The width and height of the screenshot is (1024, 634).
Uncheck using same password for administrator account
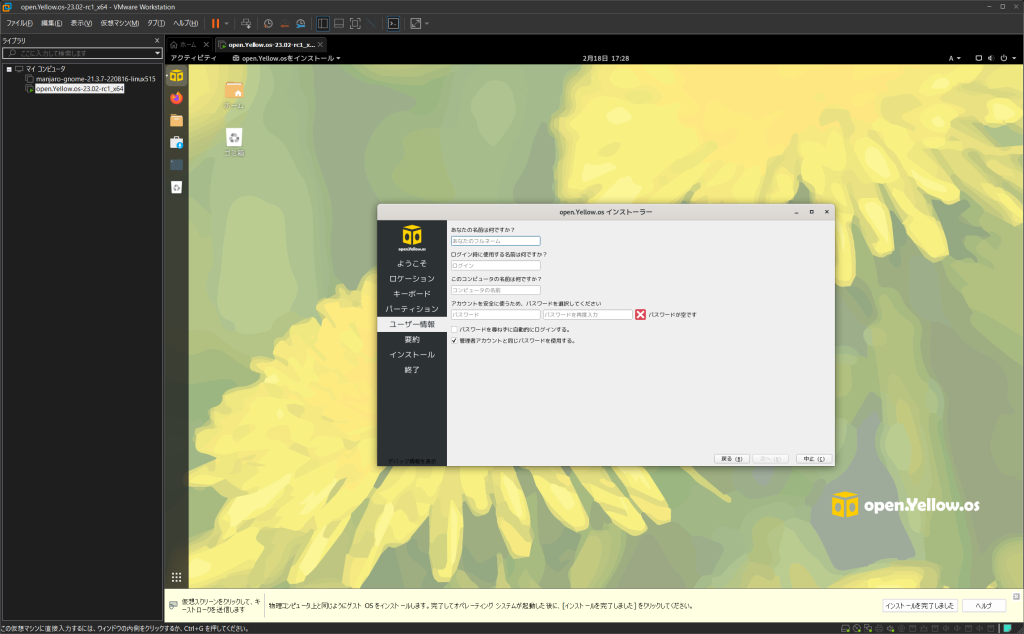[455, 340]
